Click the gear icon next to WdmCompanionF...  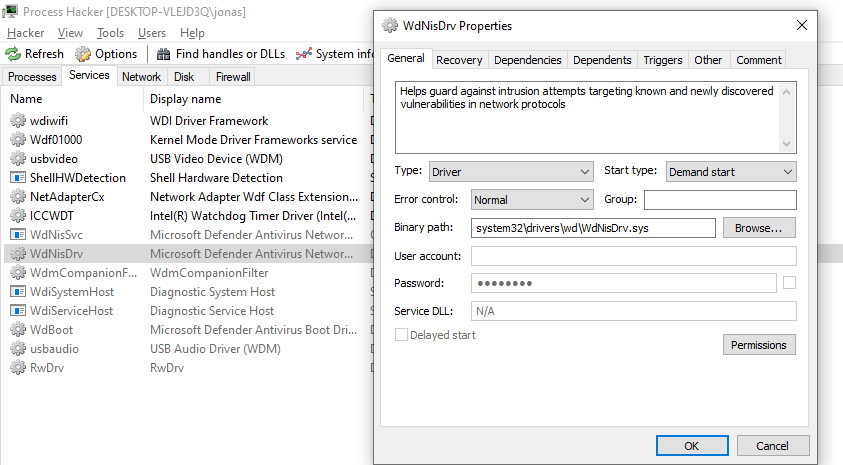pyautogui.click(x=18, y=273)
